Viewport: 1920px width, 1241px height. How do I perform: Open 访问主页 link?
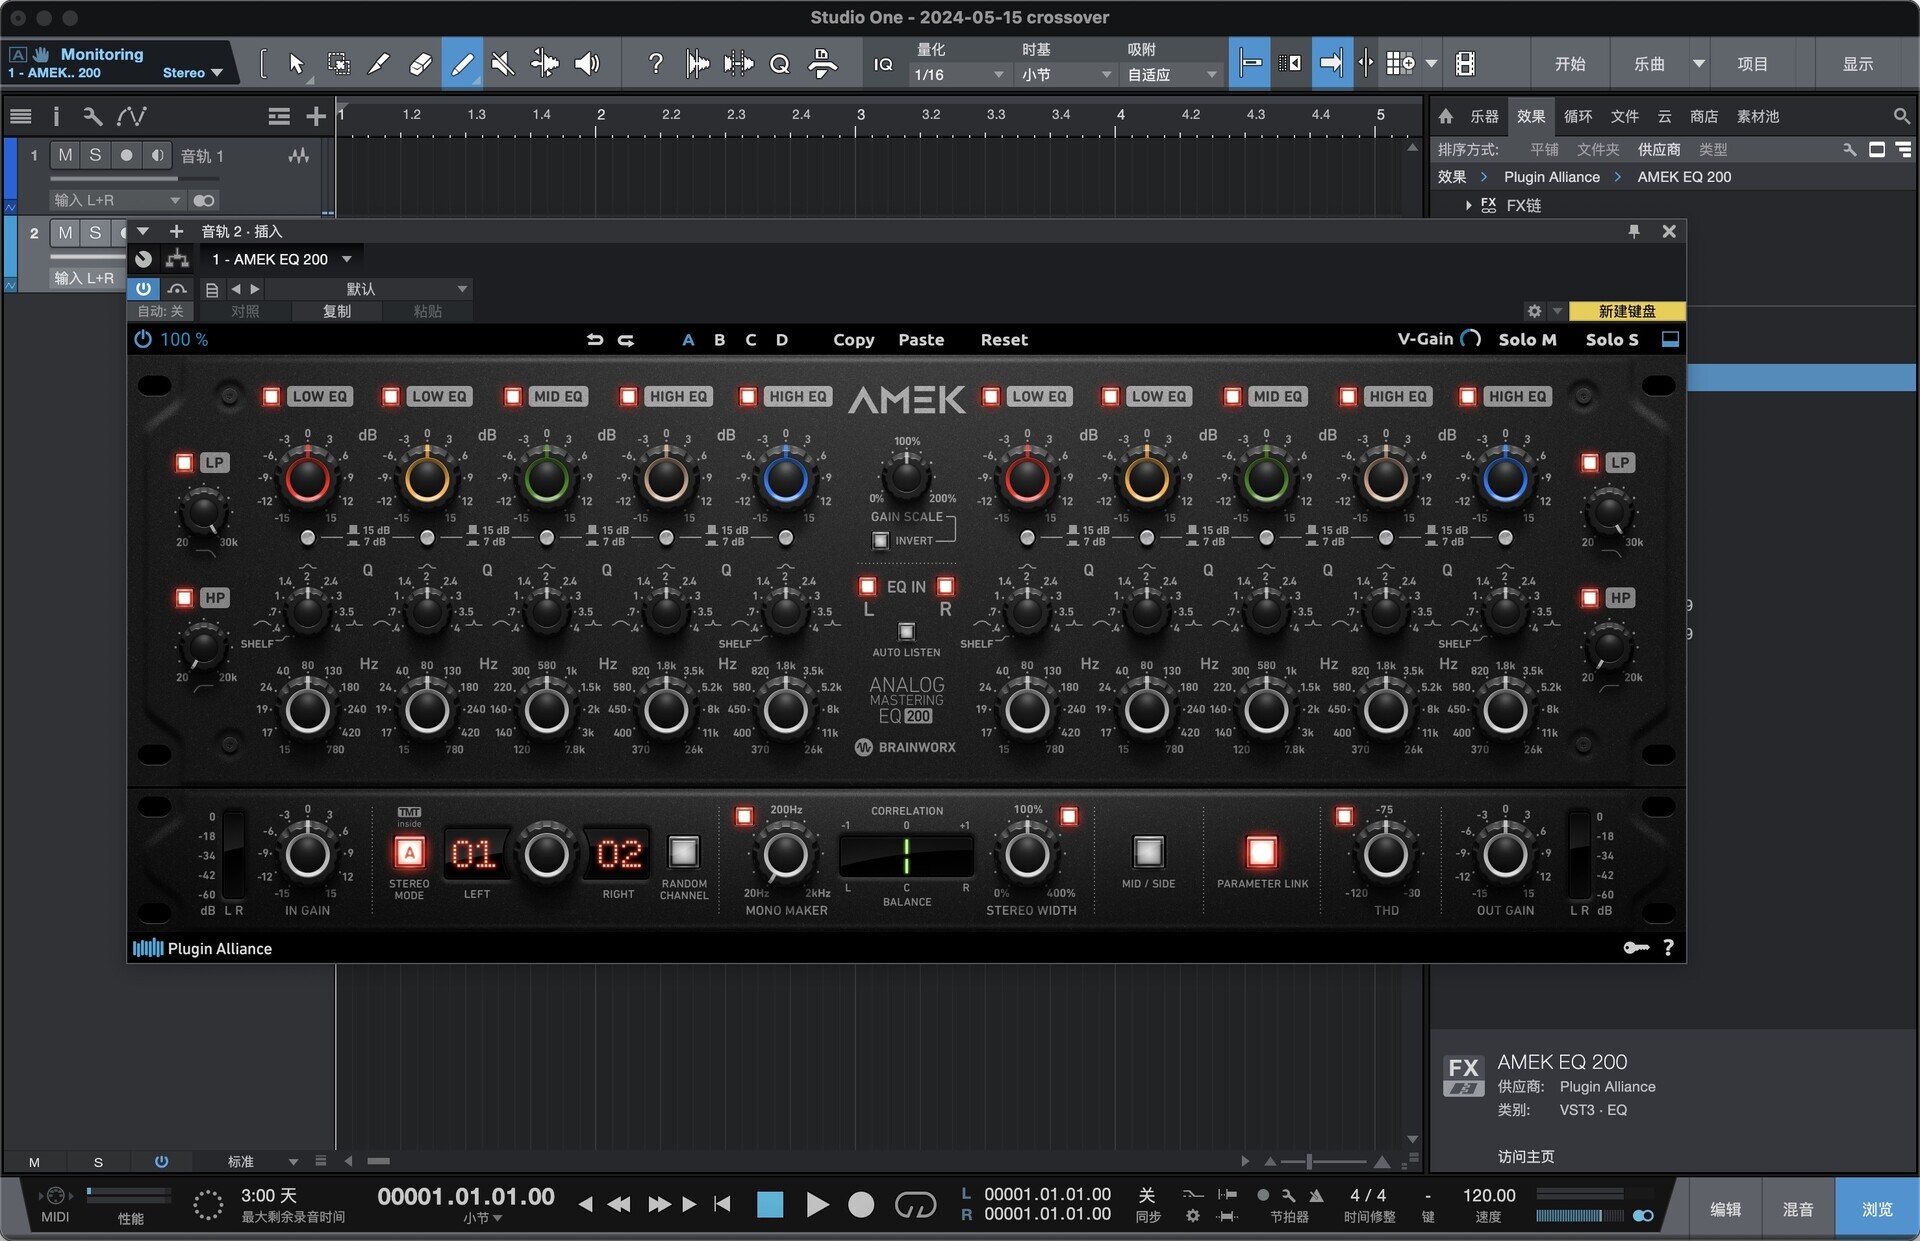tap(1526, 1156)
